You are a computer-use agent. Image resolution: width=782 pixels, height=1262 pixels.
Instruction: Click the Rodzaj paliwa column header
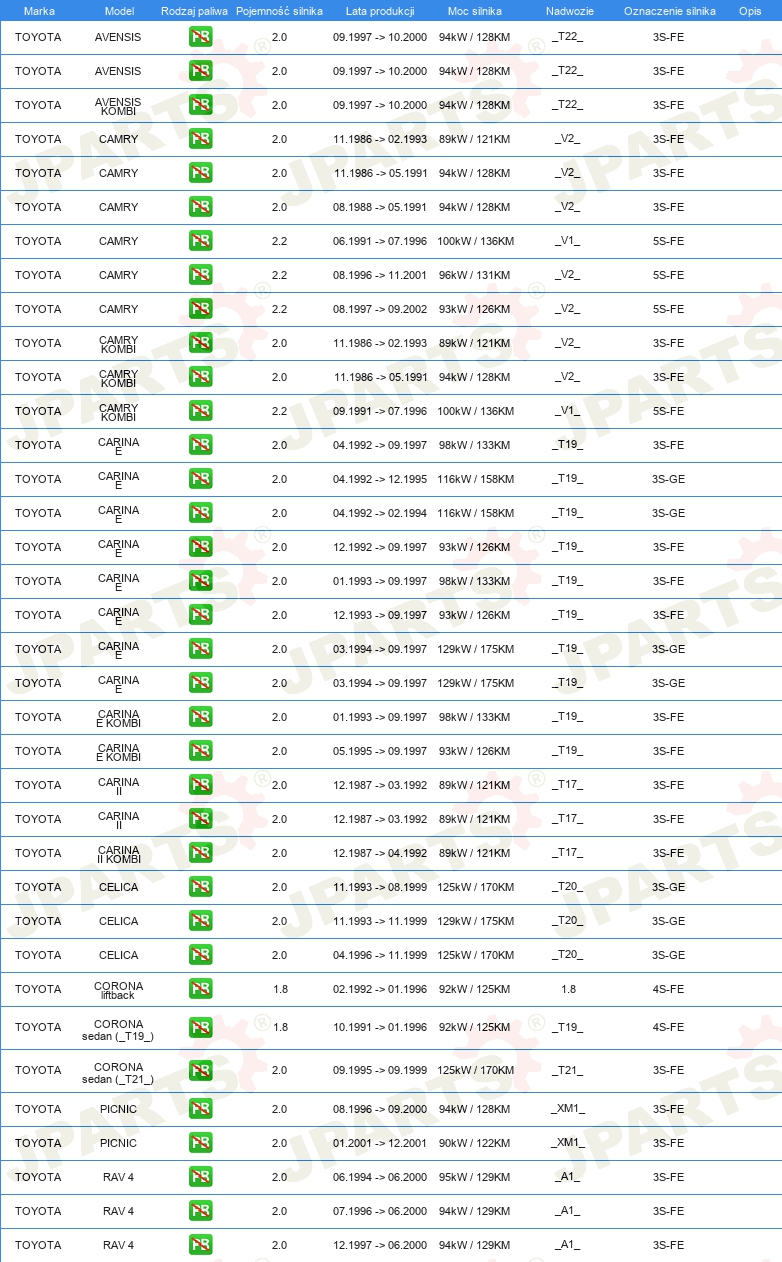(194, 11)
